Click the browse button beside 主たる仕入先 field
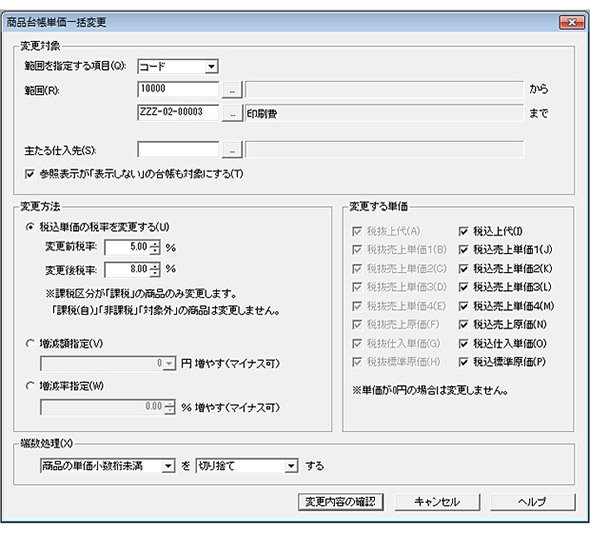The width and height of the screenshot is (590, 533). coord(232,150)
